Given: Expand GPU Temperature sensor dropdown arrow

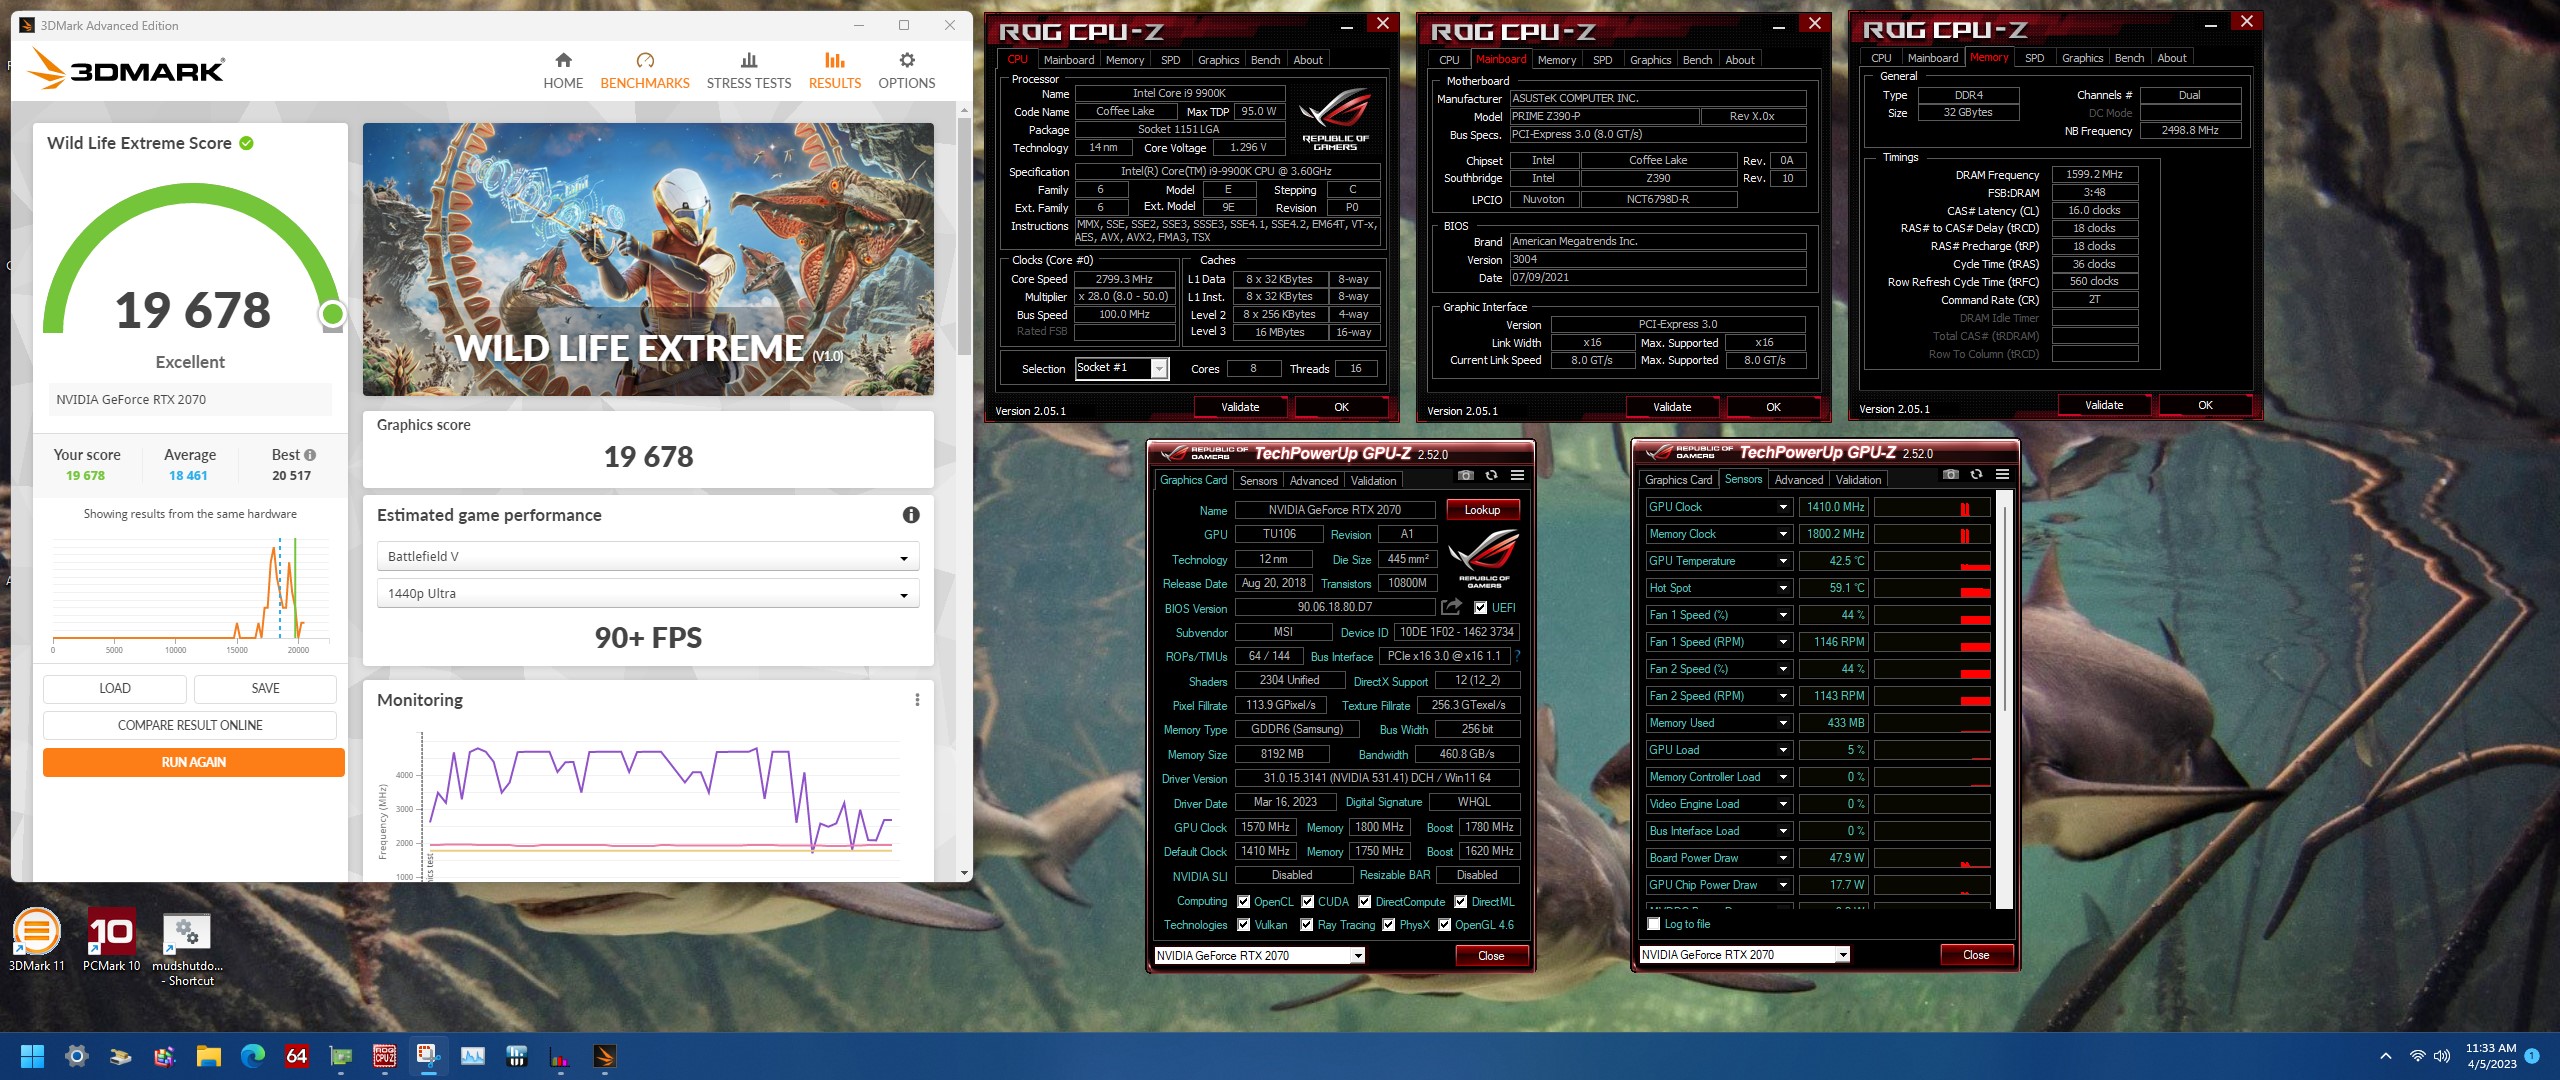Looking at the screenshot, I should point(1783,561).
